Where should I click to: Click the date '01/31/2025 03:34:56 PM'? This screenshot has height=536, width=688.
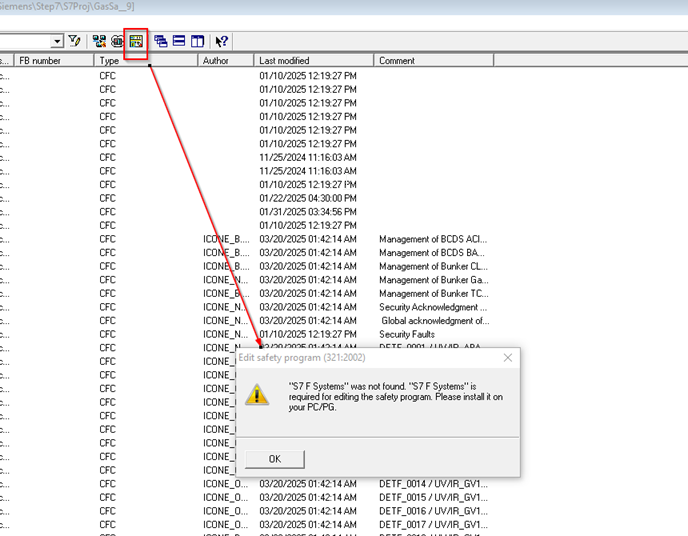308,212
